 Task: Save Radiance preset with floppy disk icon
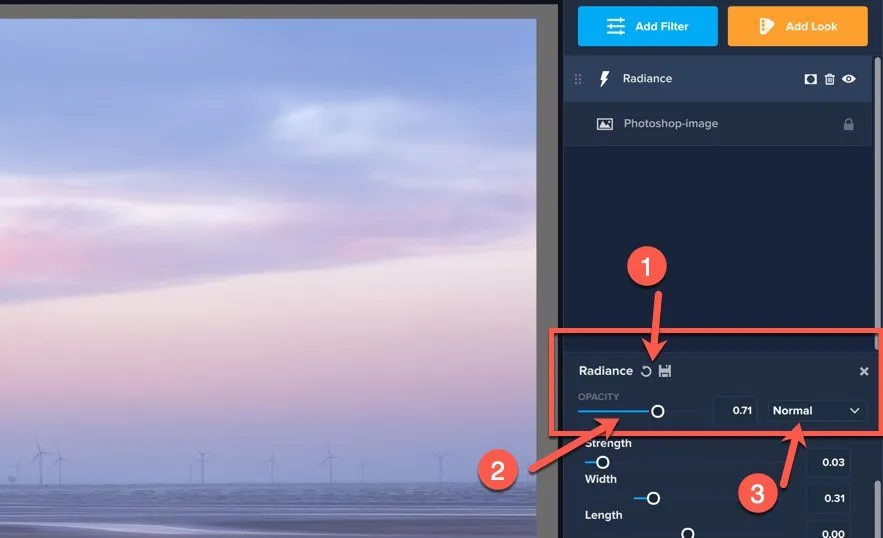click(665, 371)
